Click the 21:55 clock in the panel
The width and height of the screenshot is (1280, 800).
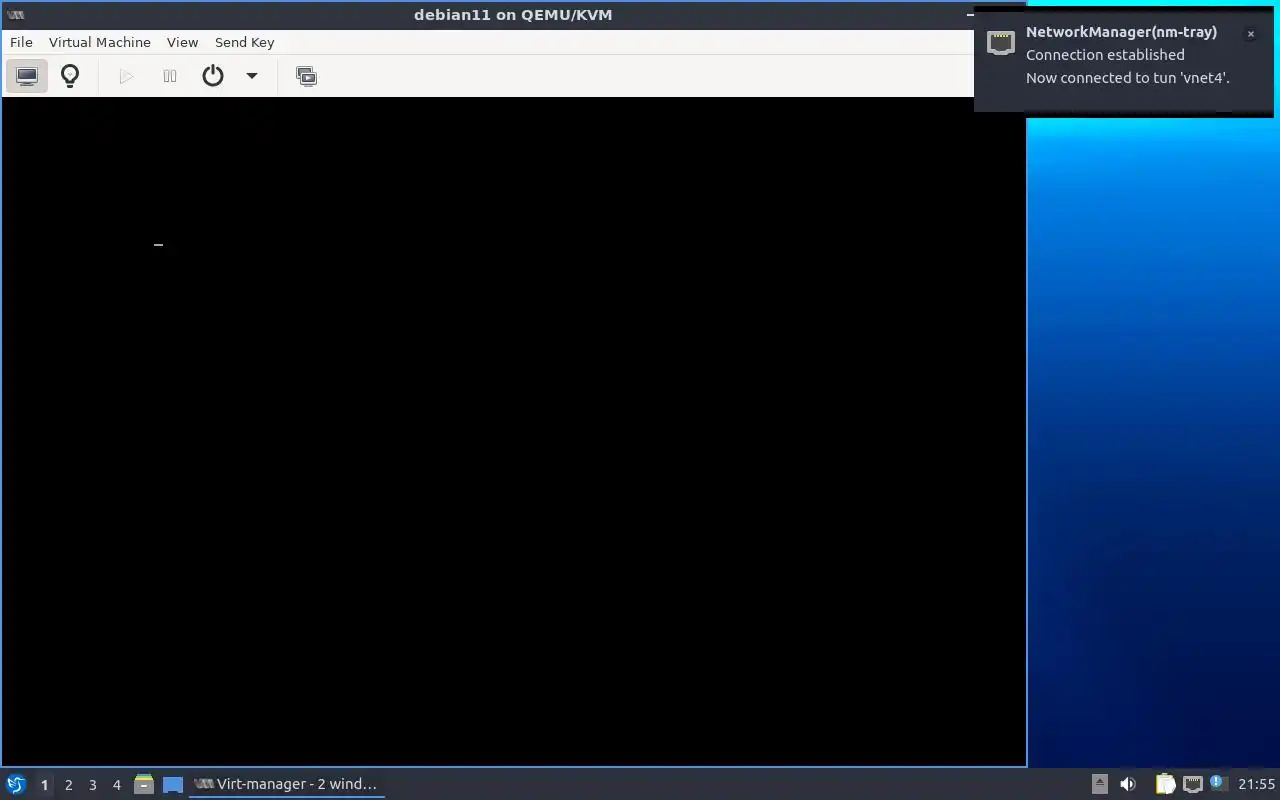[1257, 784]
